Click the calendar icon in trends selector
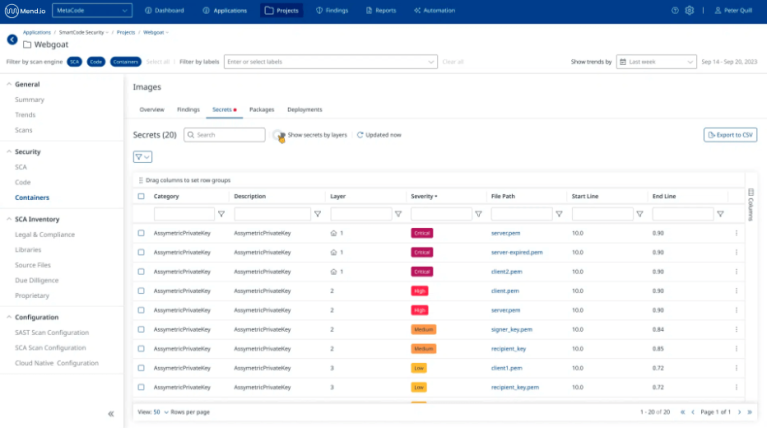The image size is (767, 428). [x=623, y=62]
